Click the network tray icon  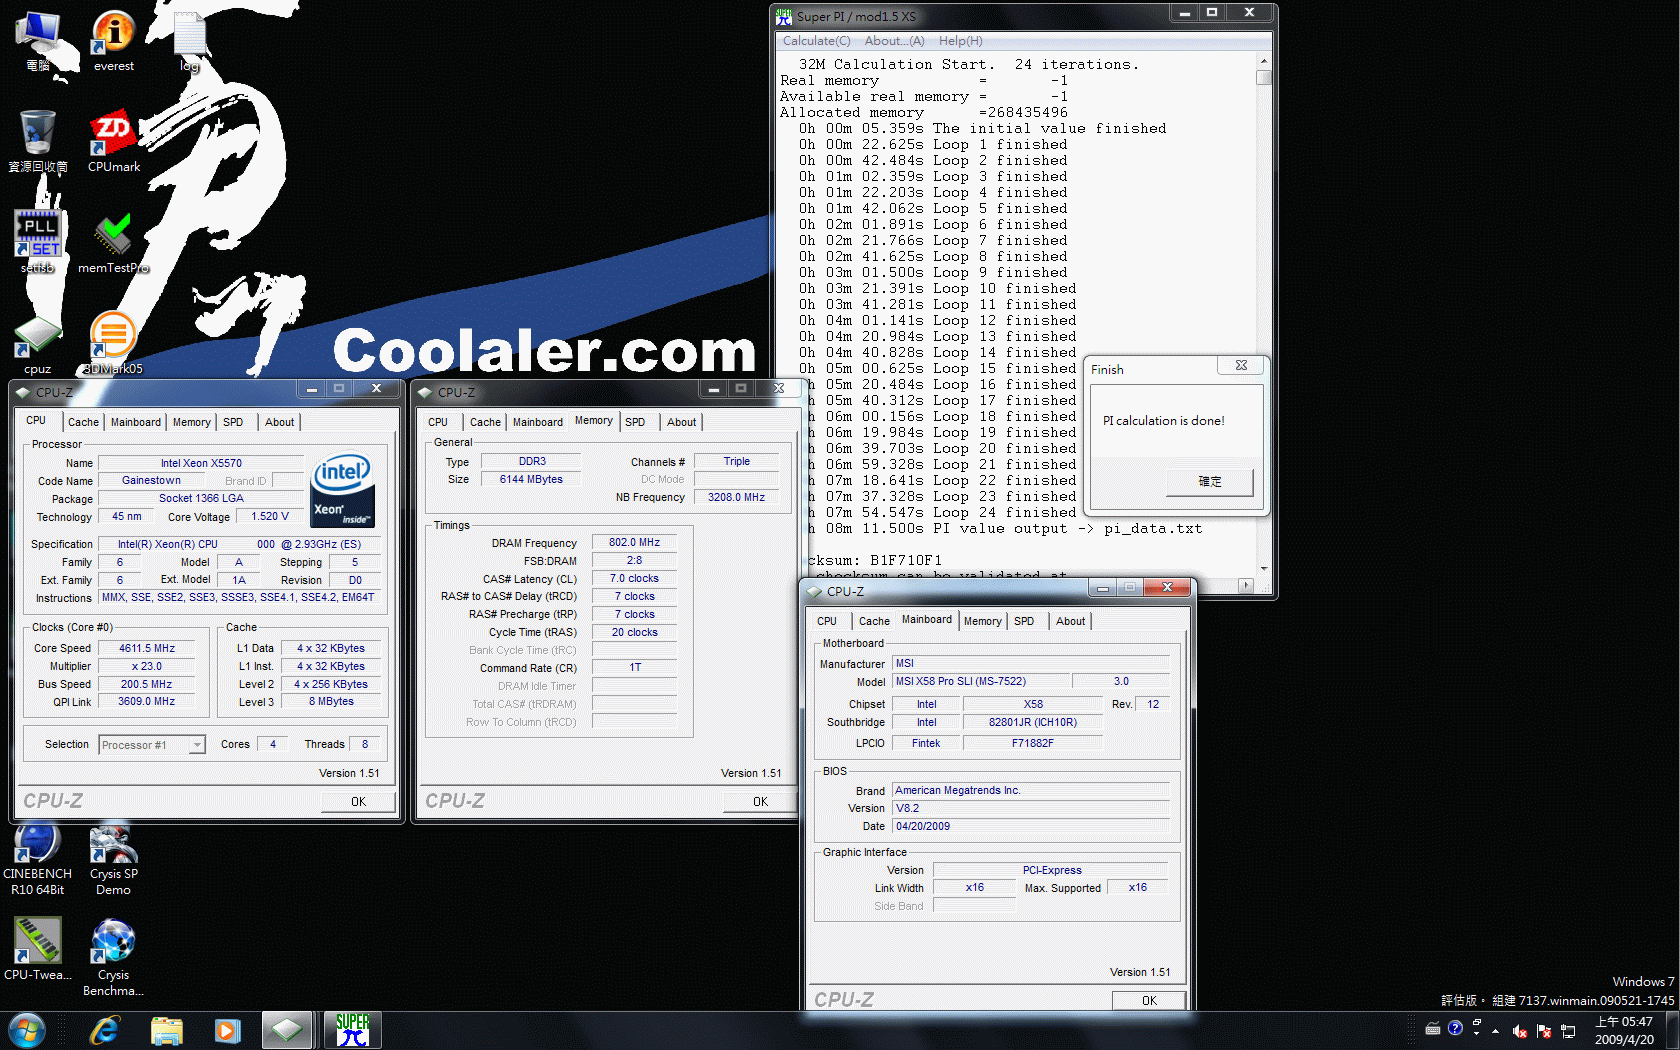click(1568, 1031)
